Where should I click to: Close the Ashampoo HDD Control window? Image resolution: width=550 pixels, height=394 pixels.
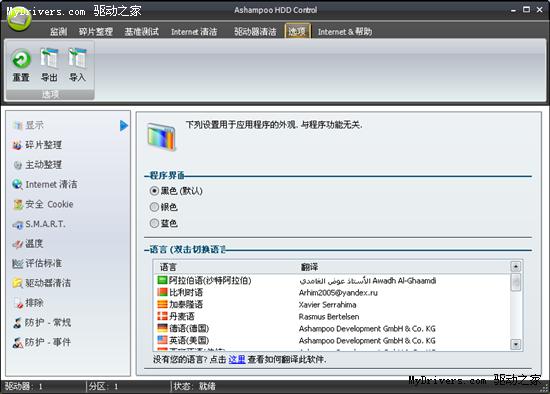pos(540,9)
